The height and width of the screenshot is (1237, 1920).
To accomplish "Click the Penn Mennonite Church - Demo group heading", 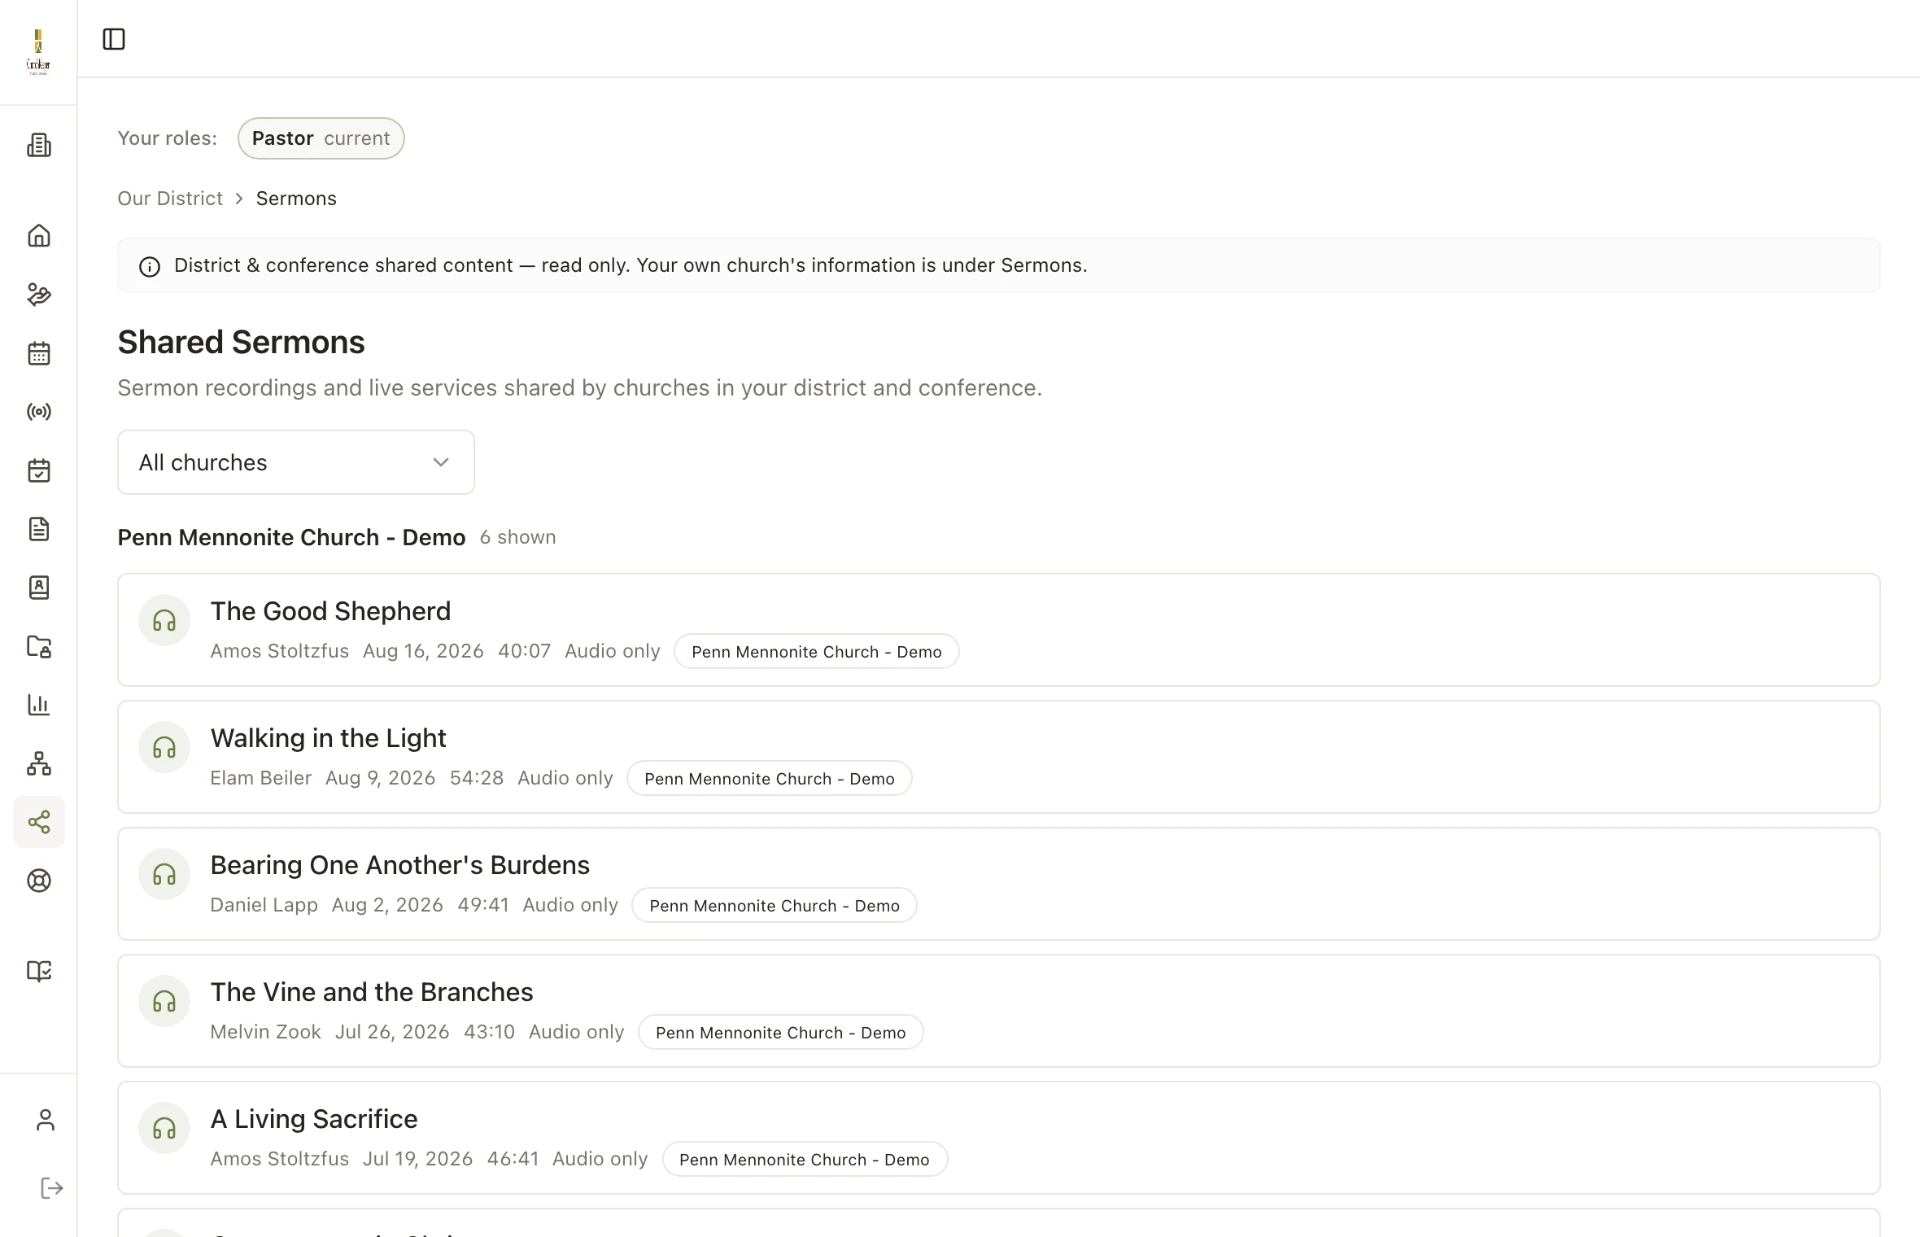I will click(x=291, y=537).
